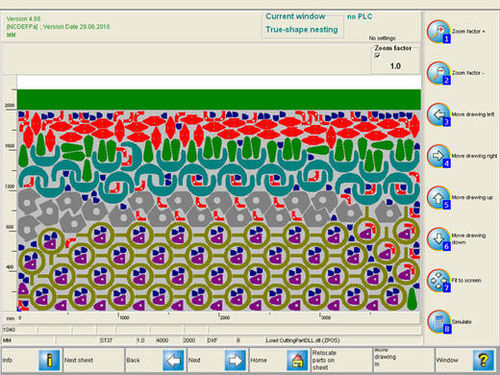Click the Zoom factor value 1.0
Screen dimensions: 500x375
(395, 66)
